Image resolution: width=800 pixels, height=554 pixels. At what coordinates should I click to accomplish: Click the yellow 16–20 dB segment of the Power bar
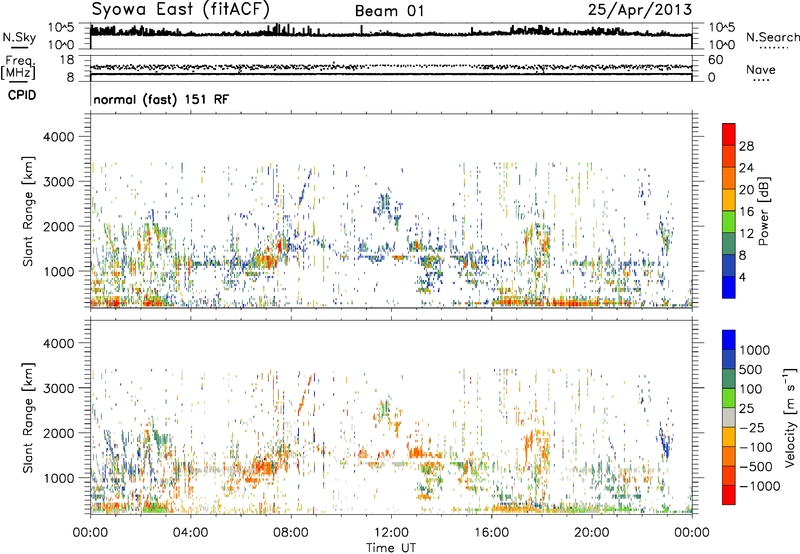pos(729,199)
